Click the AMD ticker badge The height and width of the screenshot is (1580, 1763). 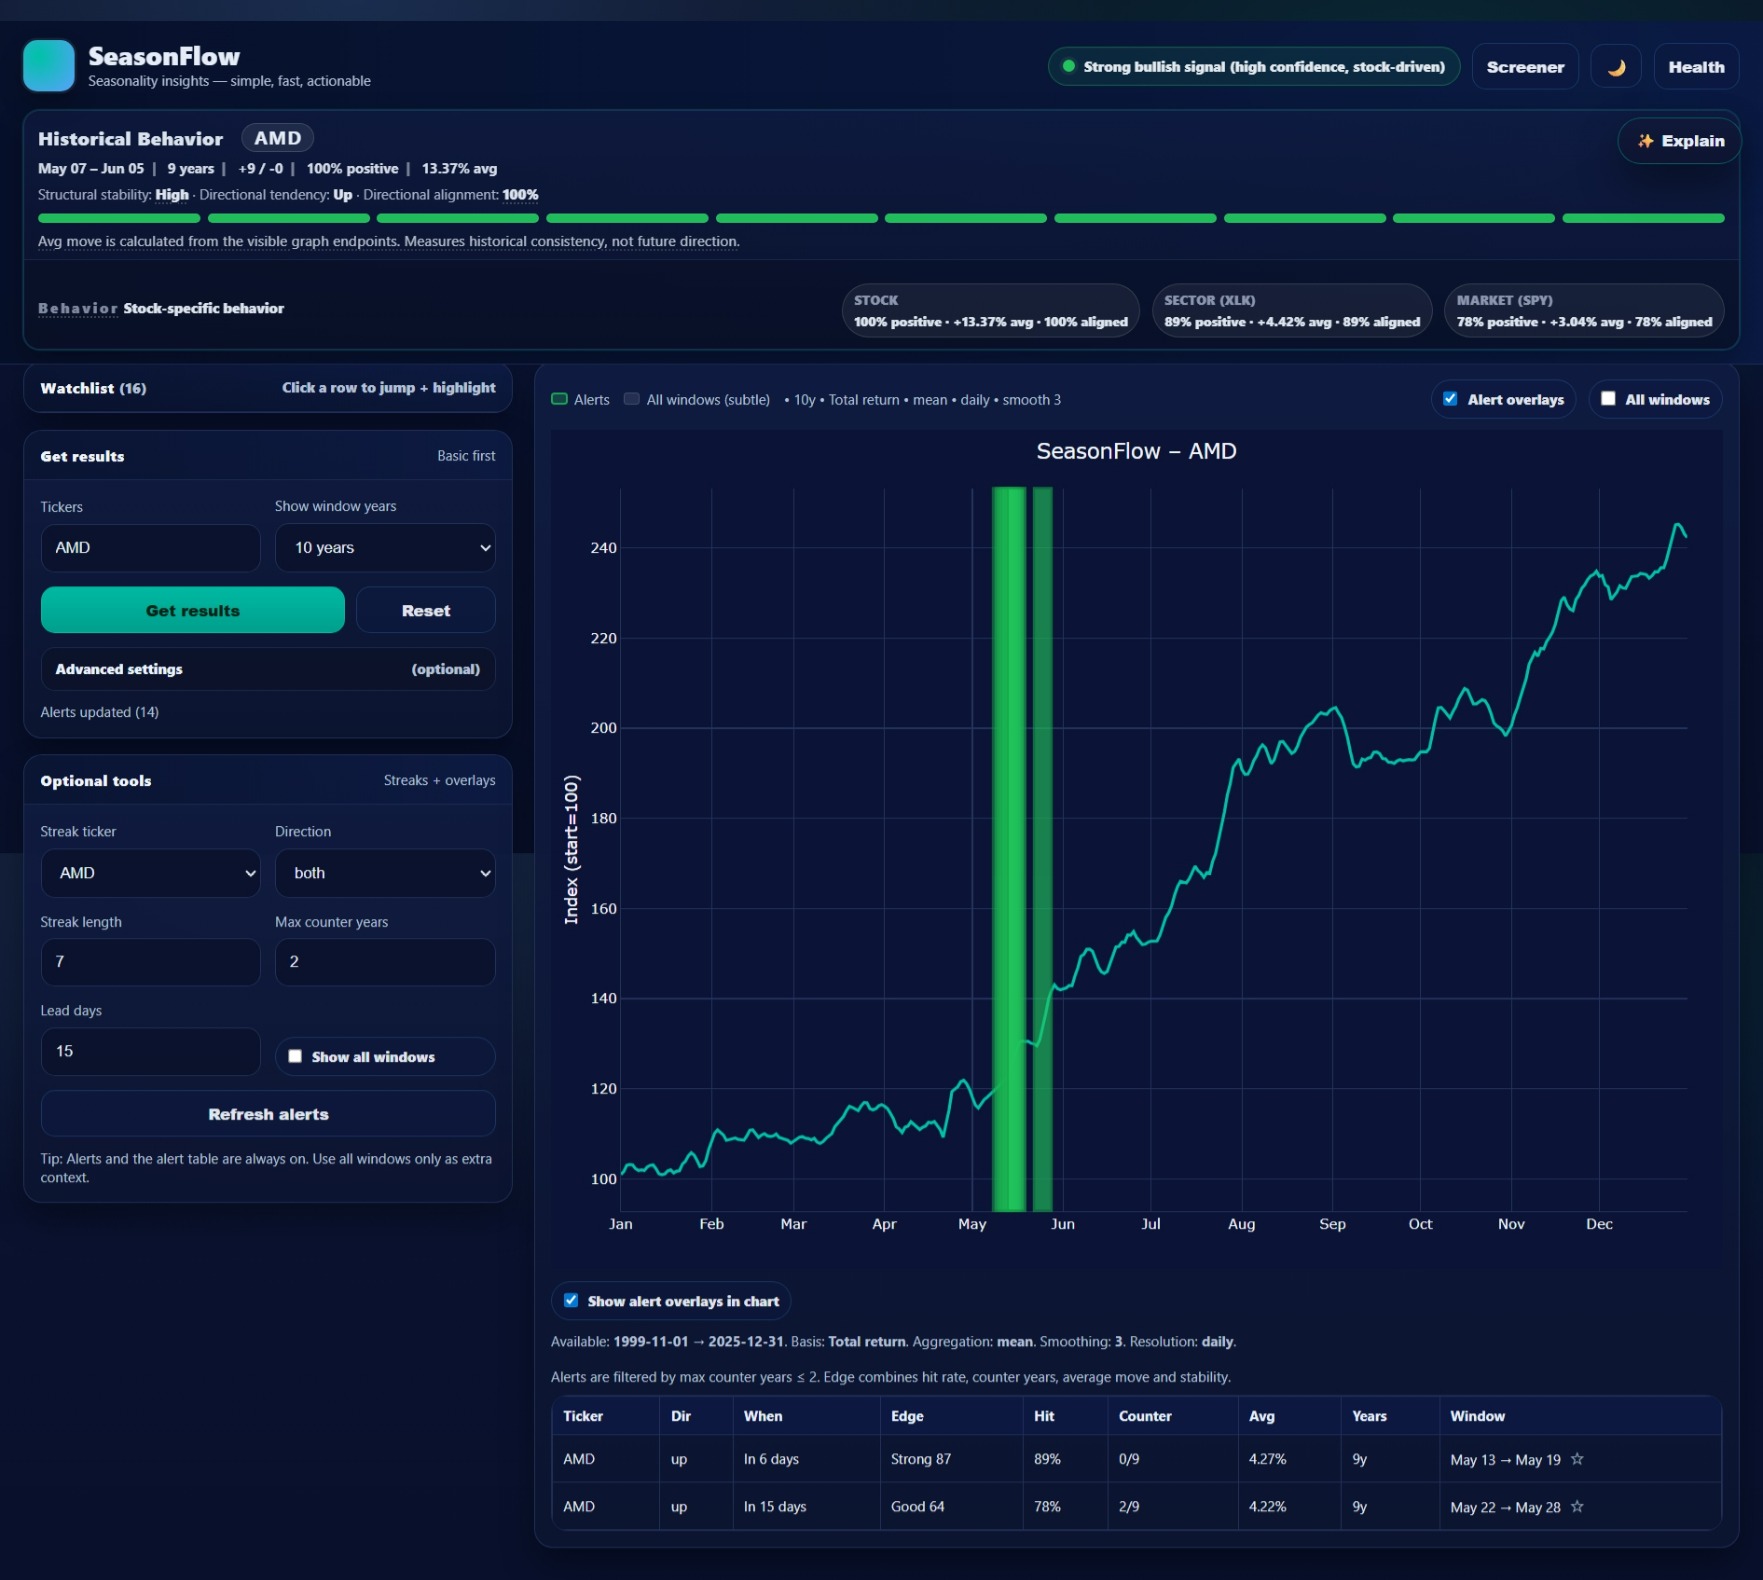click(x=278, y=138)
